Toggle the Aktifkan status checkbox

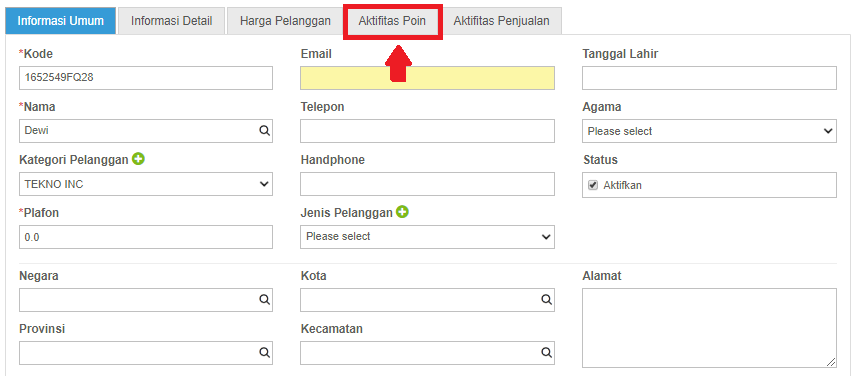tap(592, 185)
